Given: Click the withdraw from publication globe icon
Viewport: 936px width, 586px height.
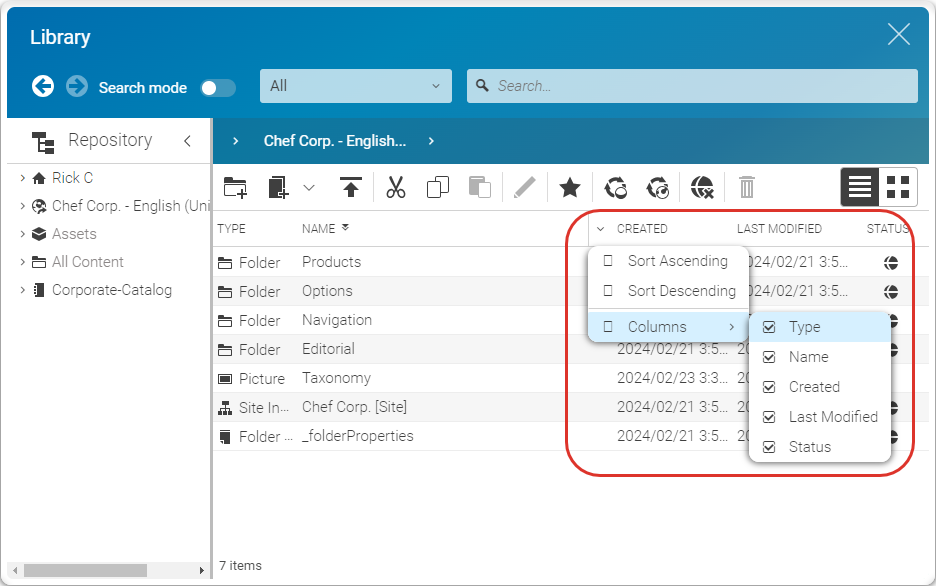Looking at the screenshot, I should 703,187.
